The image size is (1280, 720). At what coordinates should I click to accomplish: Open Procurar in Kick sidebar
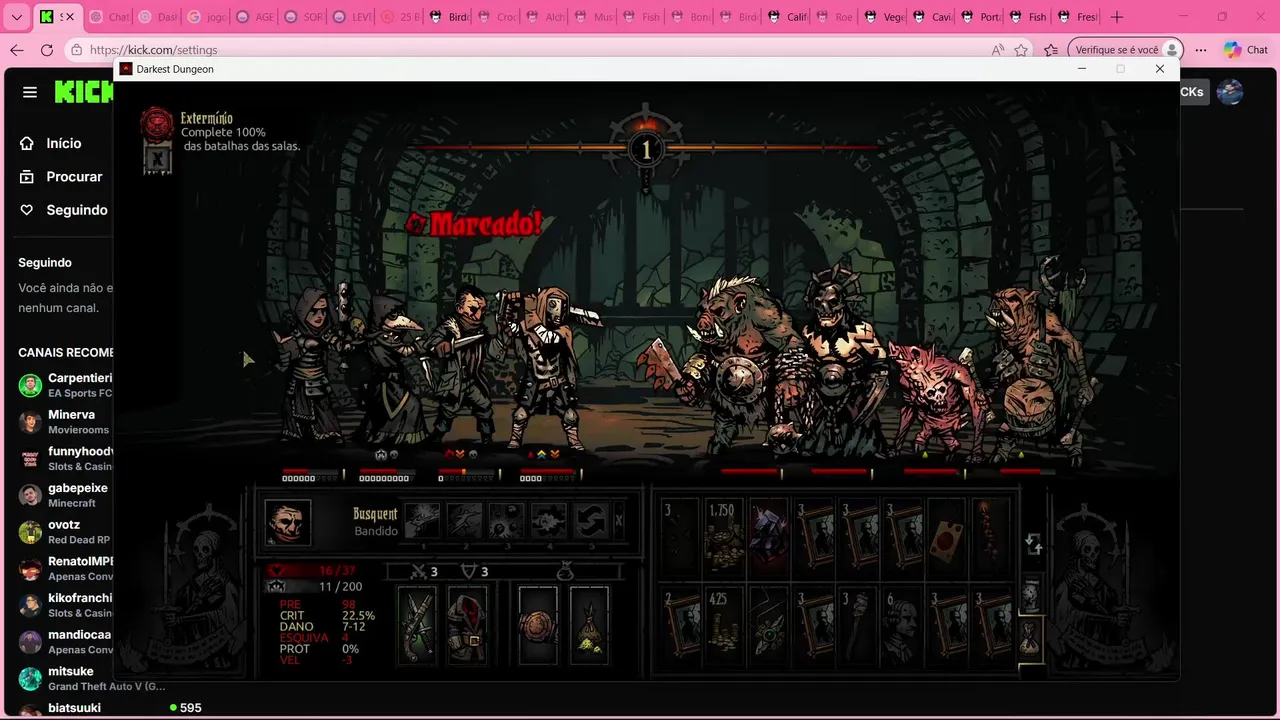coord(74,176)
